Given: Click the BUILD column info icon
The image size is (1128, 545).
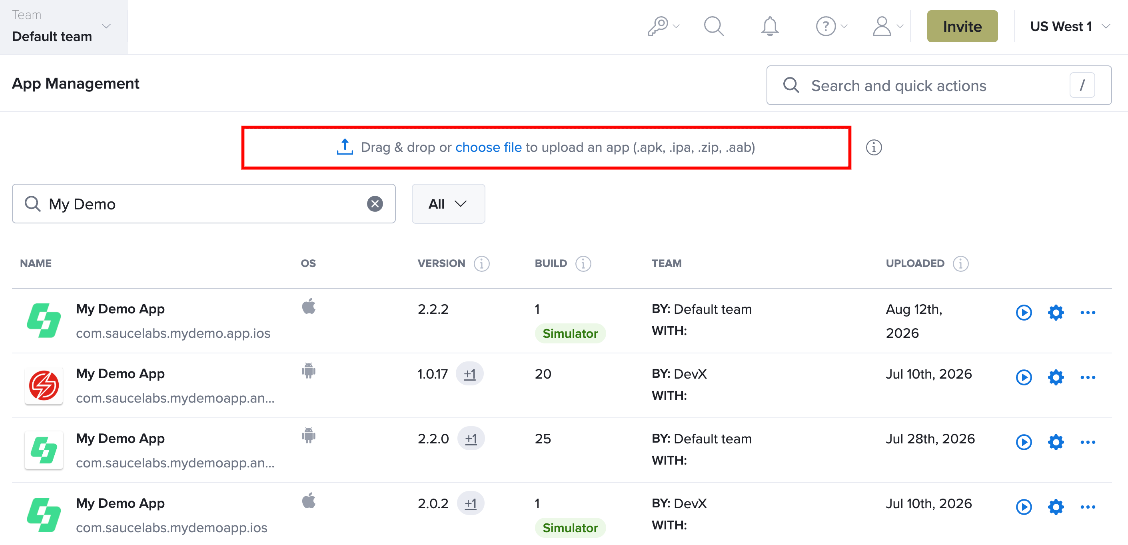Looking at the screenshot, I should pos(583,264).
